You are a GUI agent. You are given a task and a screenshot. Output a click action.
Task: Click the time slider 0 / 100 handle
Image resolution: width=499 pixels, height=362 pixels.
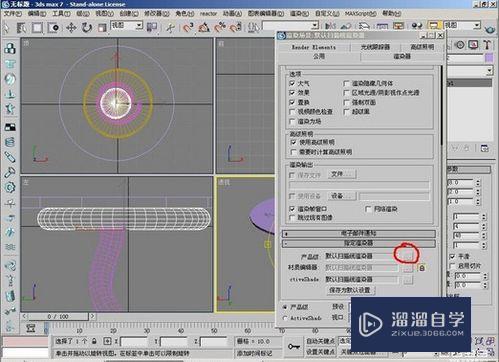pyautogui.click(x=58, y=316)
